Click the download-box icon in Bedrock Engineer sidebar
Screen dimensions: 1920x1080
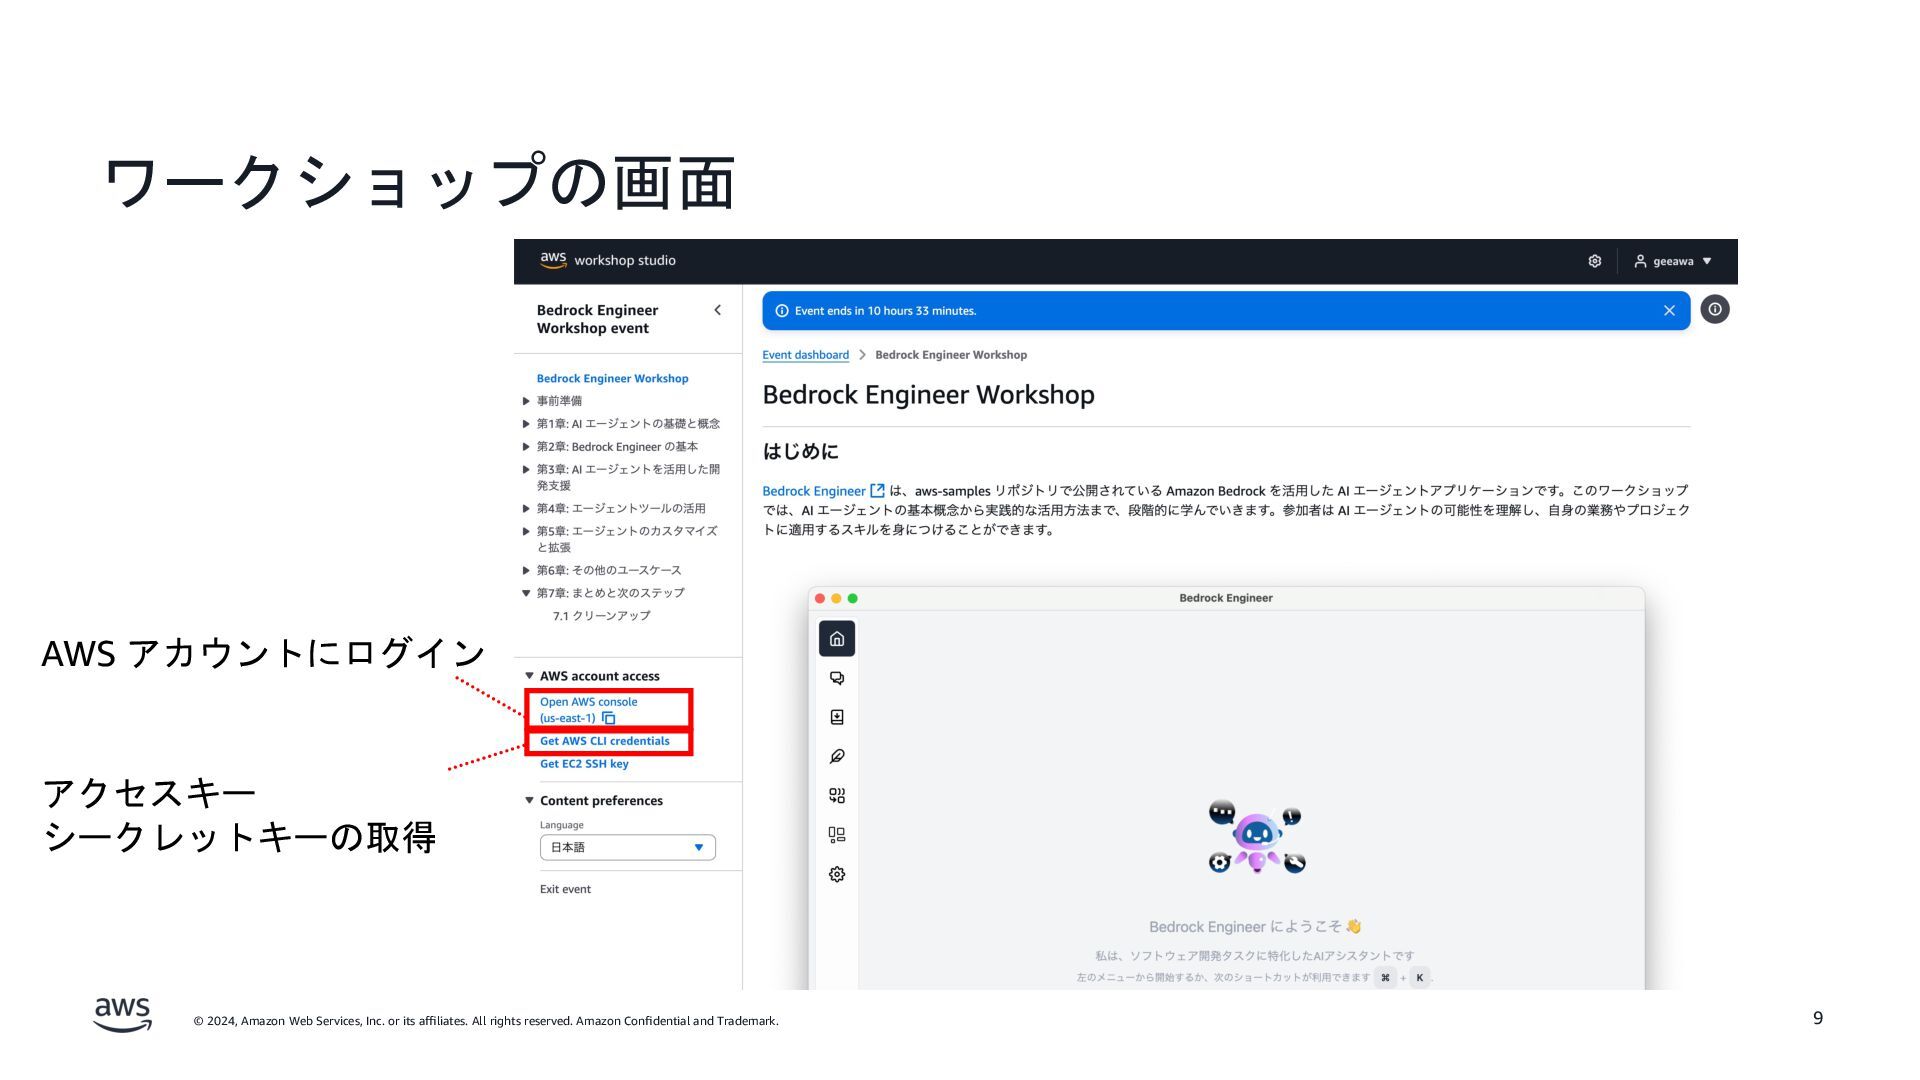(x=837, y=717)
